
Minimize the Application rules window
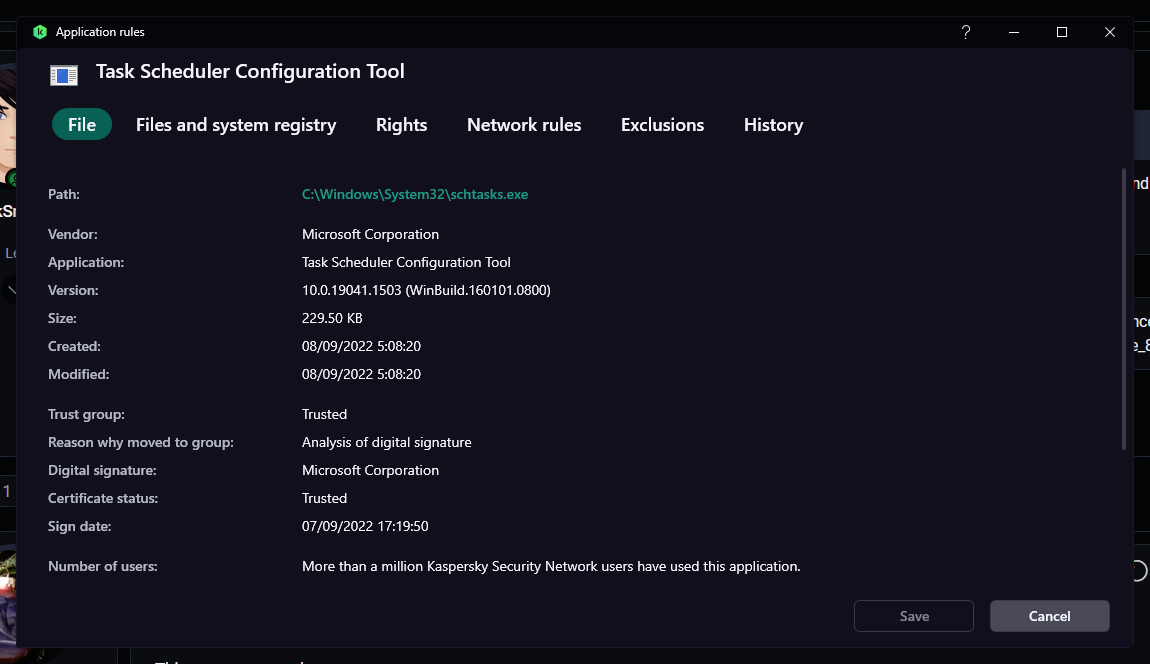pos(1014,32)
